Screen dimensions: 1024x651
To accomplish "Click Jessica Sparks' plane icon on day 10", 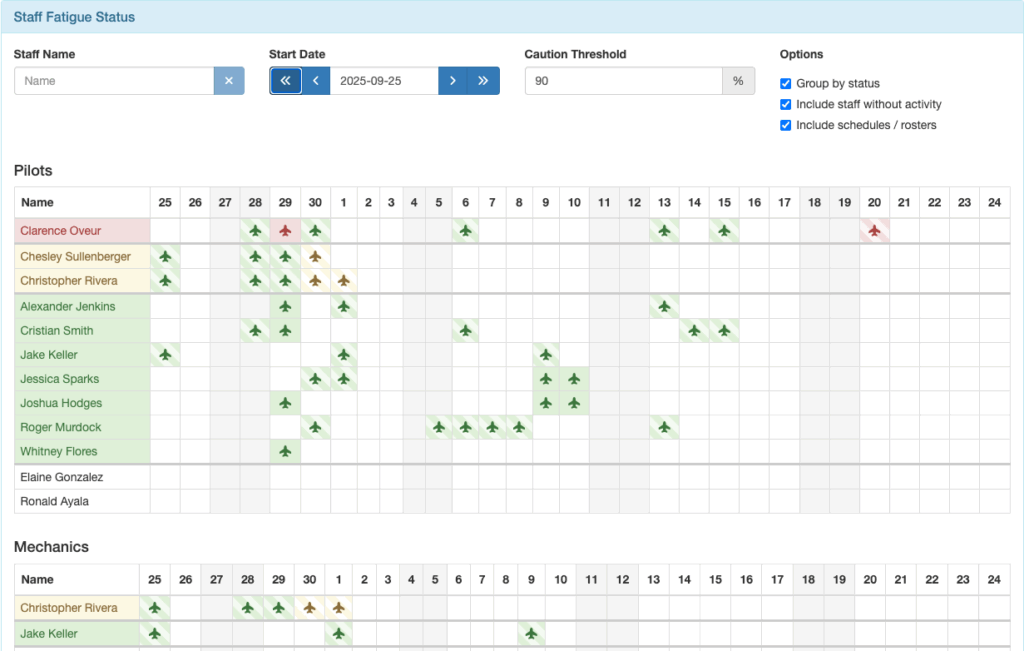I will [574, 379].
